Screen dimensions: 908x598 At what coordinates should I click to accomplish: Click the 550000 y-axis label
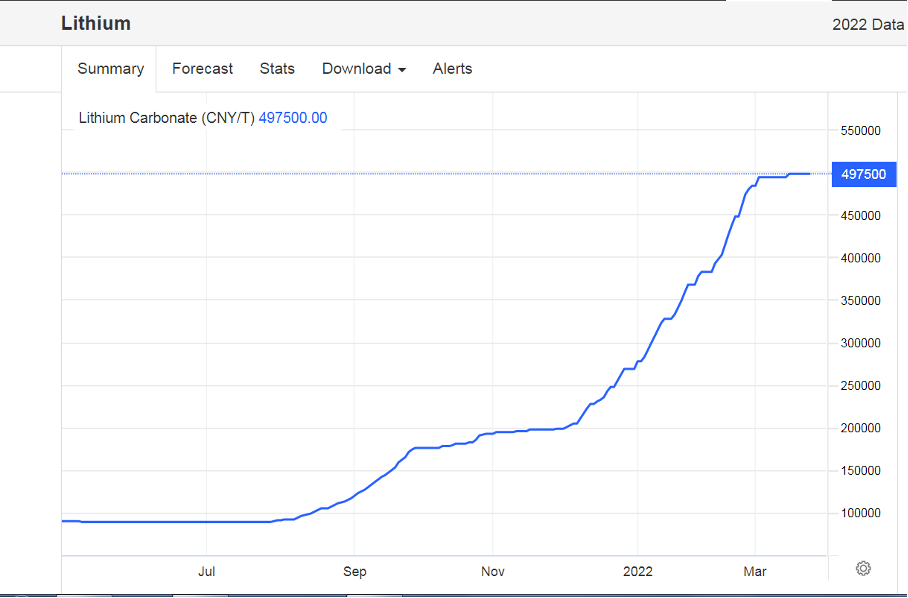(861, 131)
